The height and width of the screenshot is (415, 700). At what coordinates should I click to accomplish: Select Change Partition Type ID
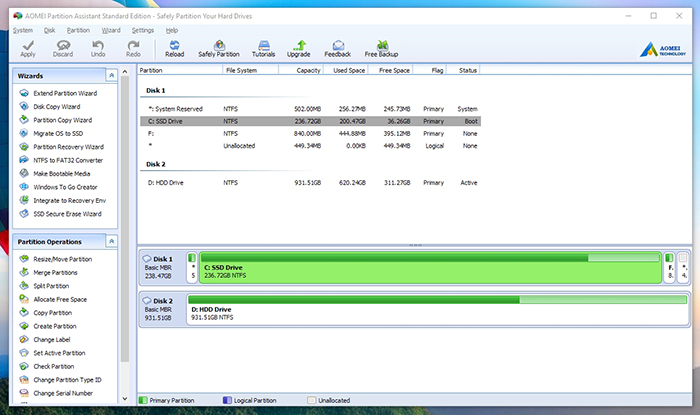click(67, 380)
